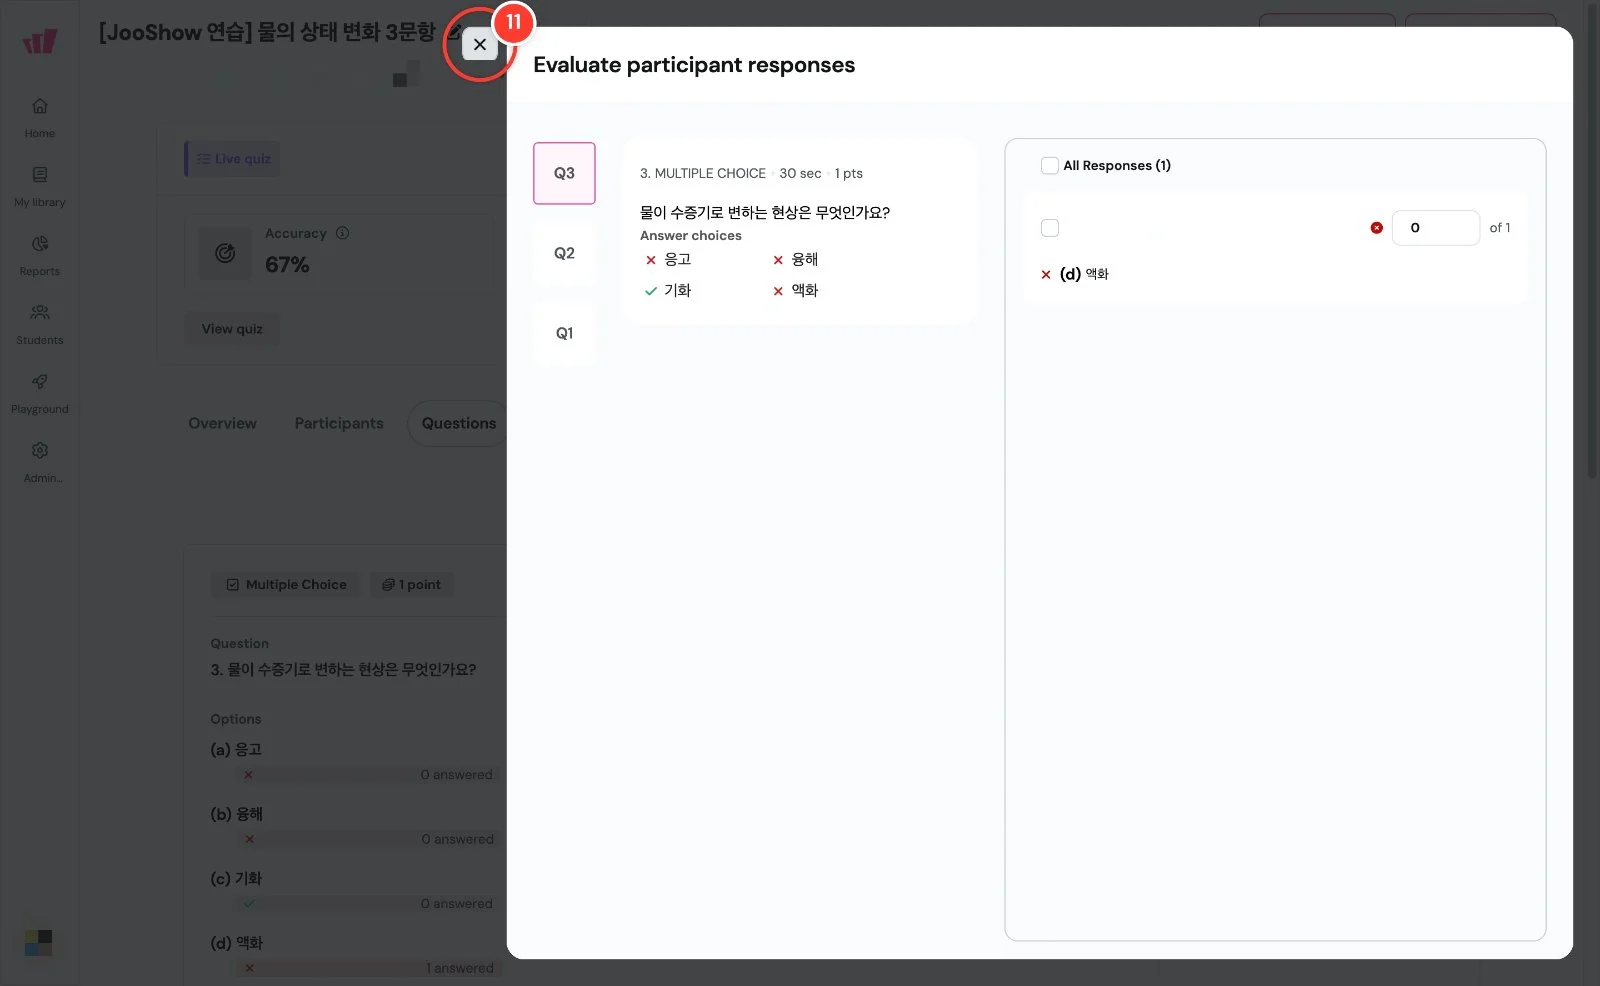This screenshot has height=986, width=1600.
Task: Click the page scrollbar on the right edge
Action: 1592,240
